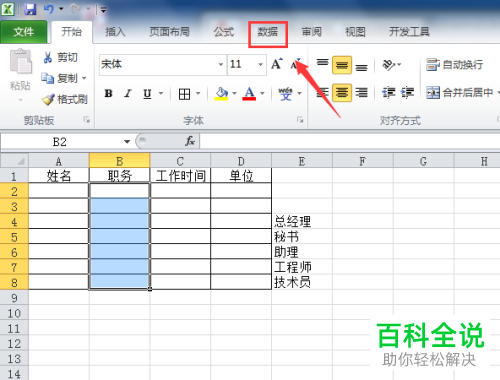Select the 单位 header cell

[x=241, y=176]
